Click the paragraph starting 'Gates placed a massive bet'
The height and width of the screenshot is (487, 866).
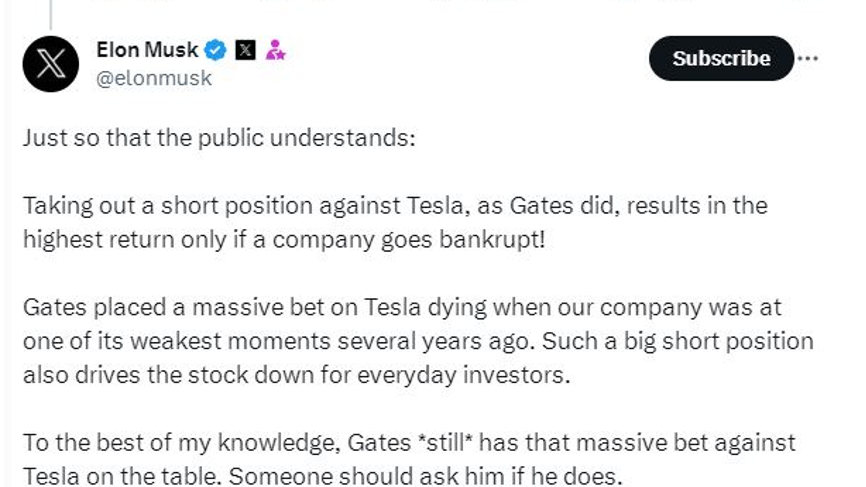click(418, 341)
